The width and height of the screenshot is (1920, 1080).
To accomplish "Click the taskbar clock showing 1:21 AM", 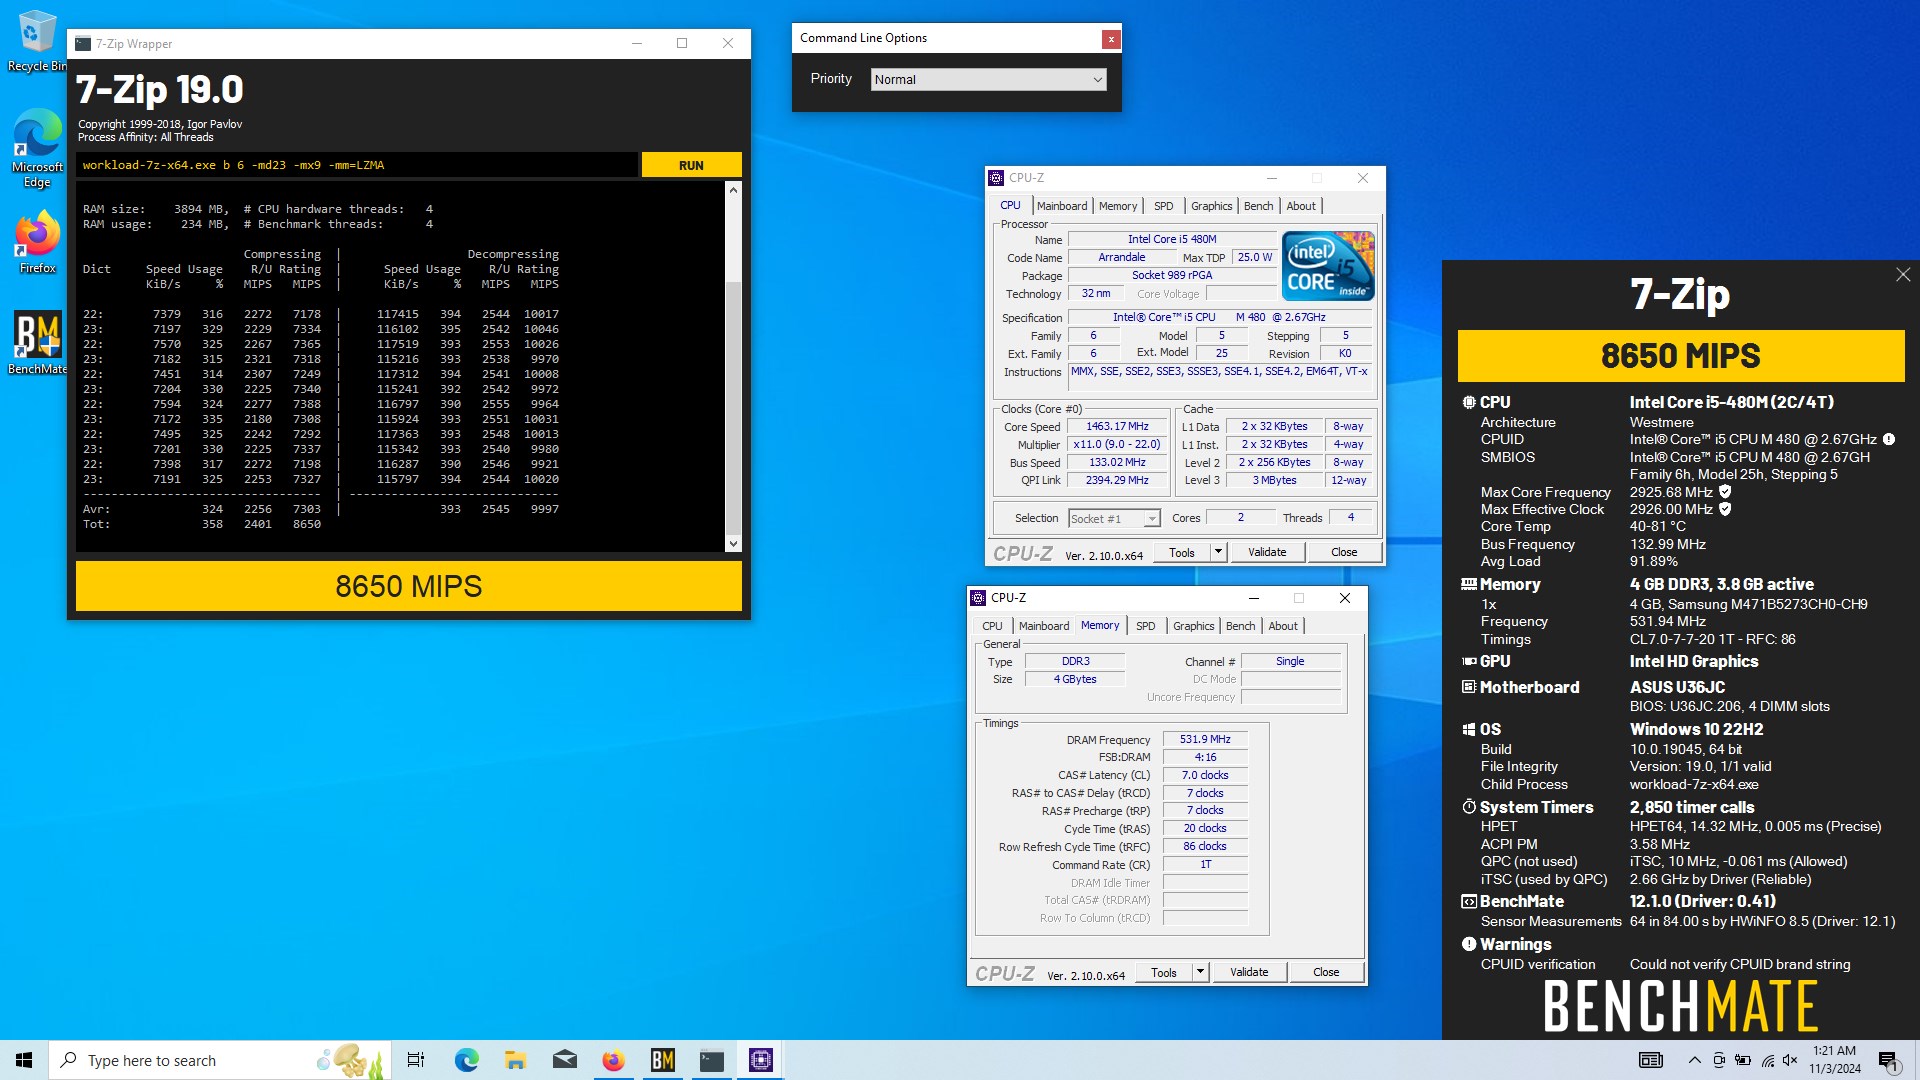I will click(x=1834, y=1060).
